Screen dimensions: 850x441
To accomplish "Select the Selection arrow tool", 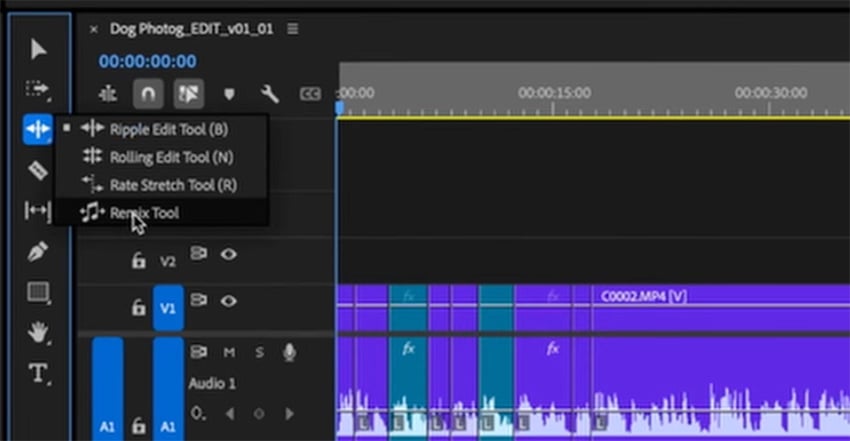I will click(x=38, y=49).
